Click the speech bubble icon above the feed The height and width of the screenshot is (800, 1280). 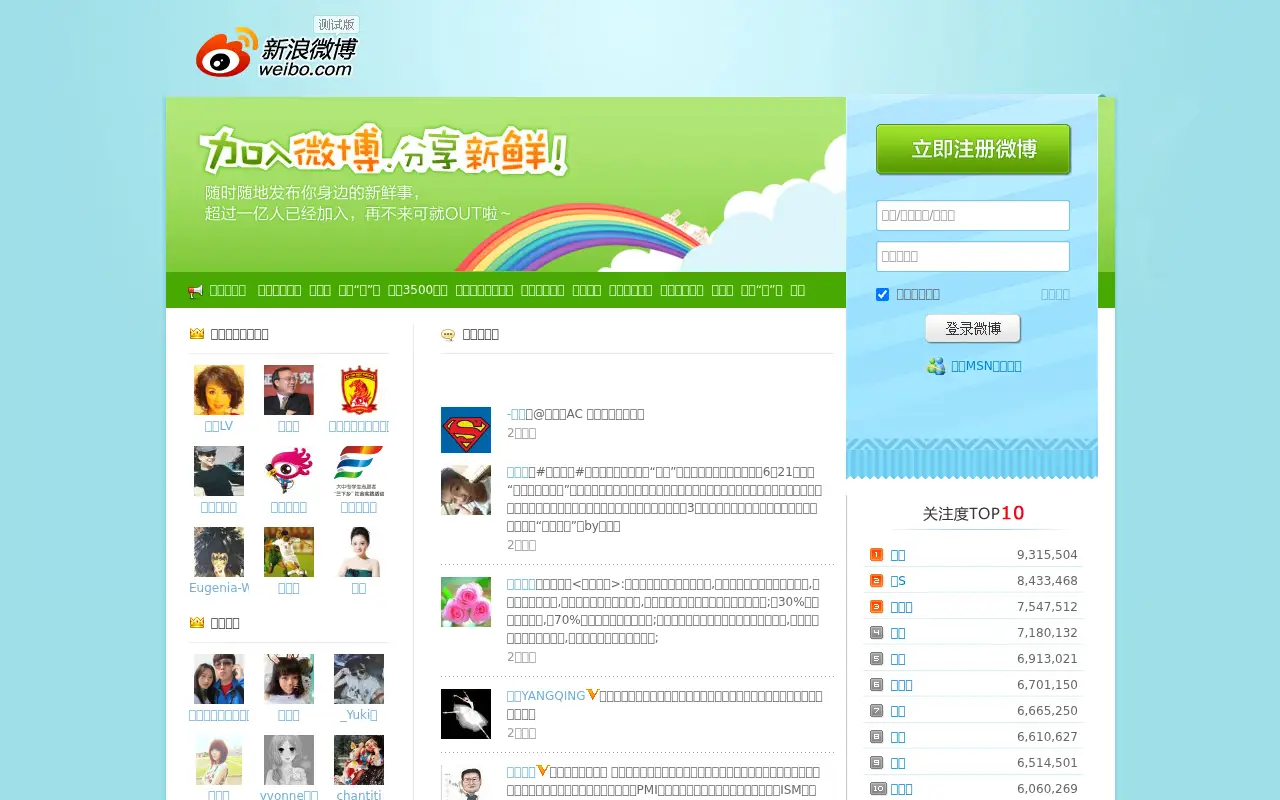pyautogui.click(x=448, y=335)
